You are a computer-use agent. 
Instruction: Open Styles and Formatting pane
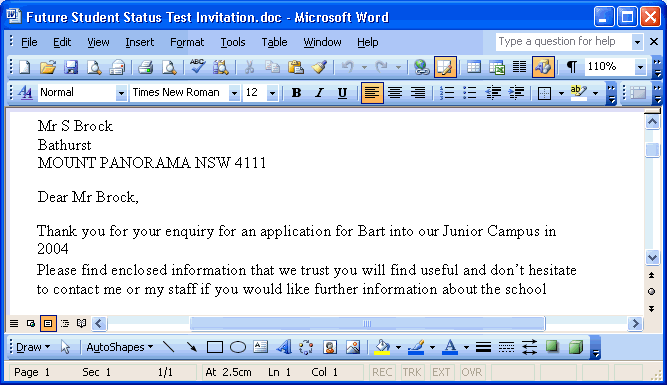25,93
